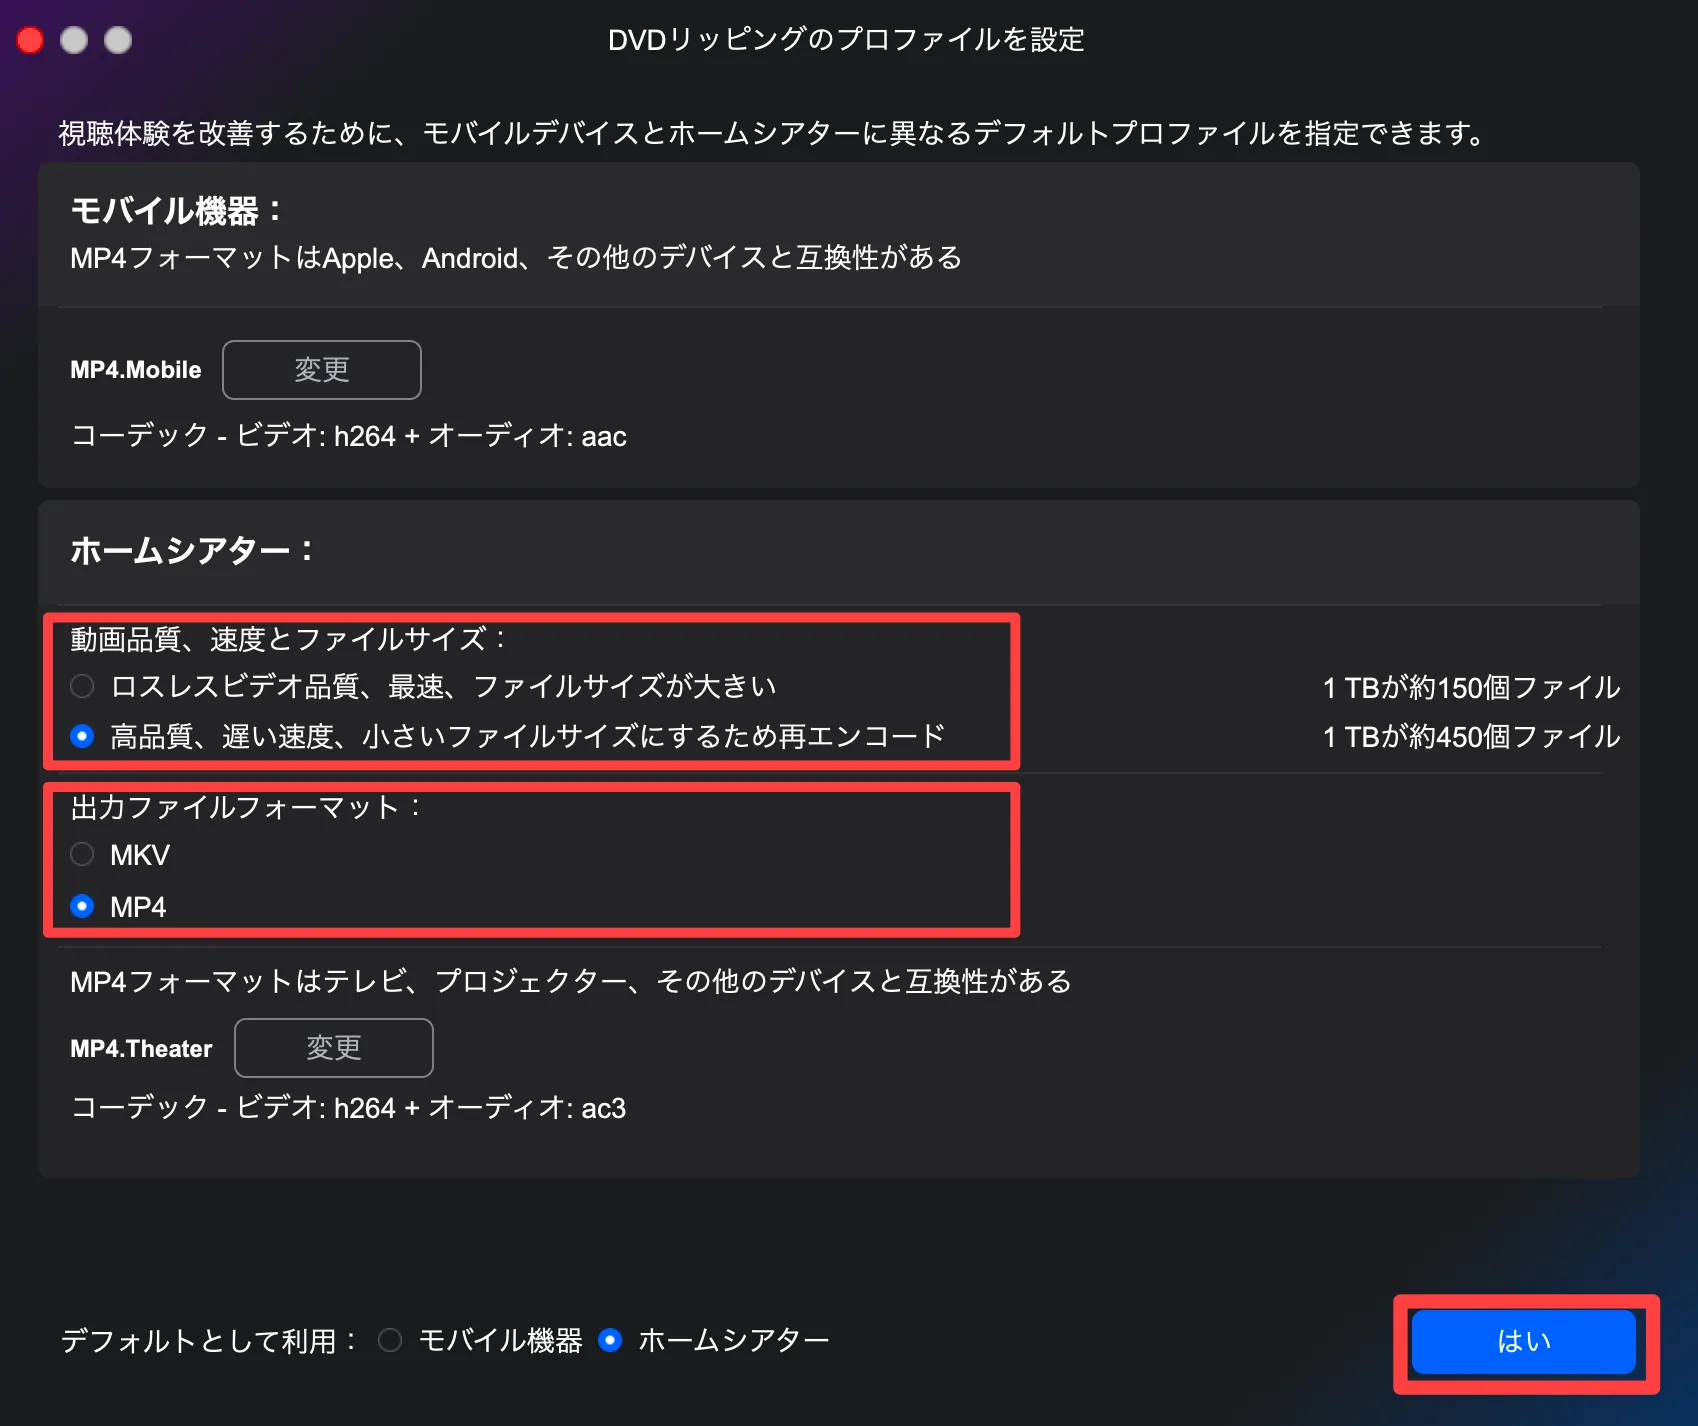Click 変更 button next to MP4.Mobile
This screenshot has width=1698, height=1426.
(x=321, y=370)
